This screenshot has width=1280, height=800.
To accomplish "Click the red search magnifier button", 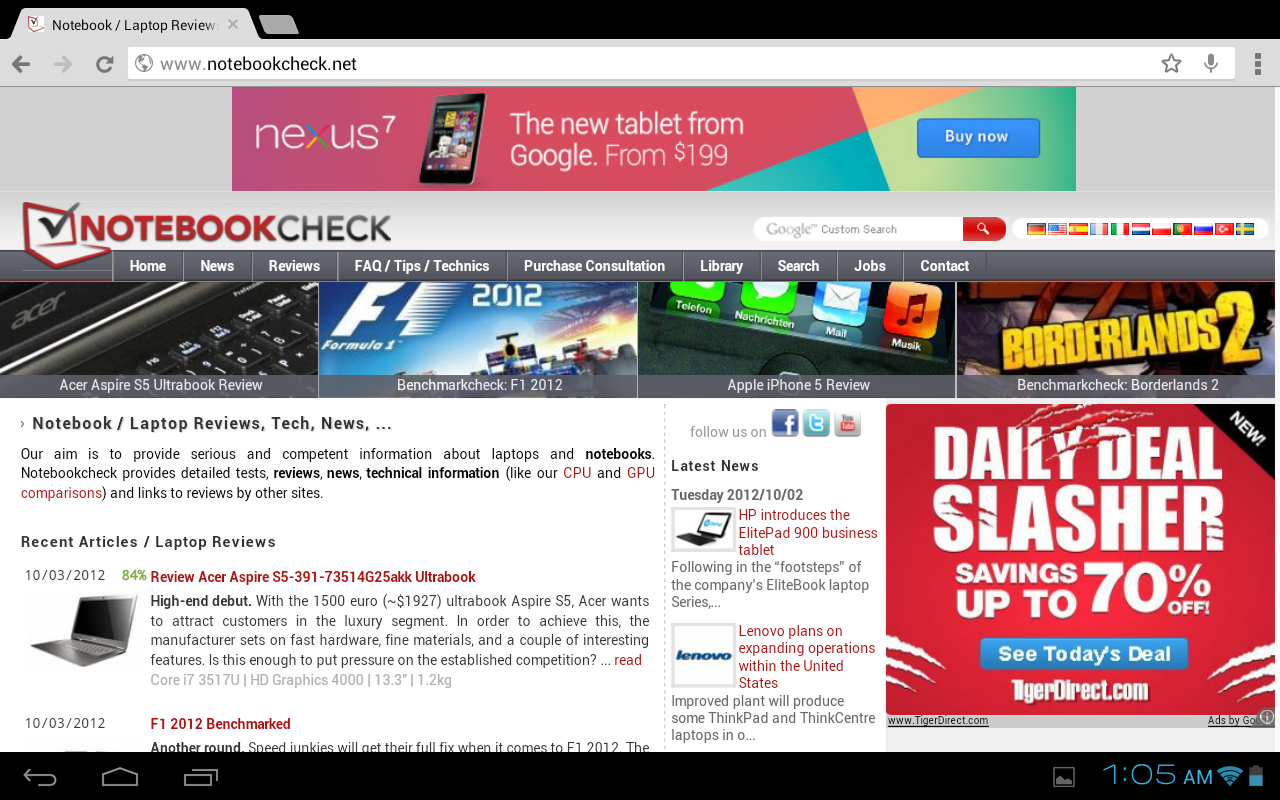I will (x=984, y=229).
